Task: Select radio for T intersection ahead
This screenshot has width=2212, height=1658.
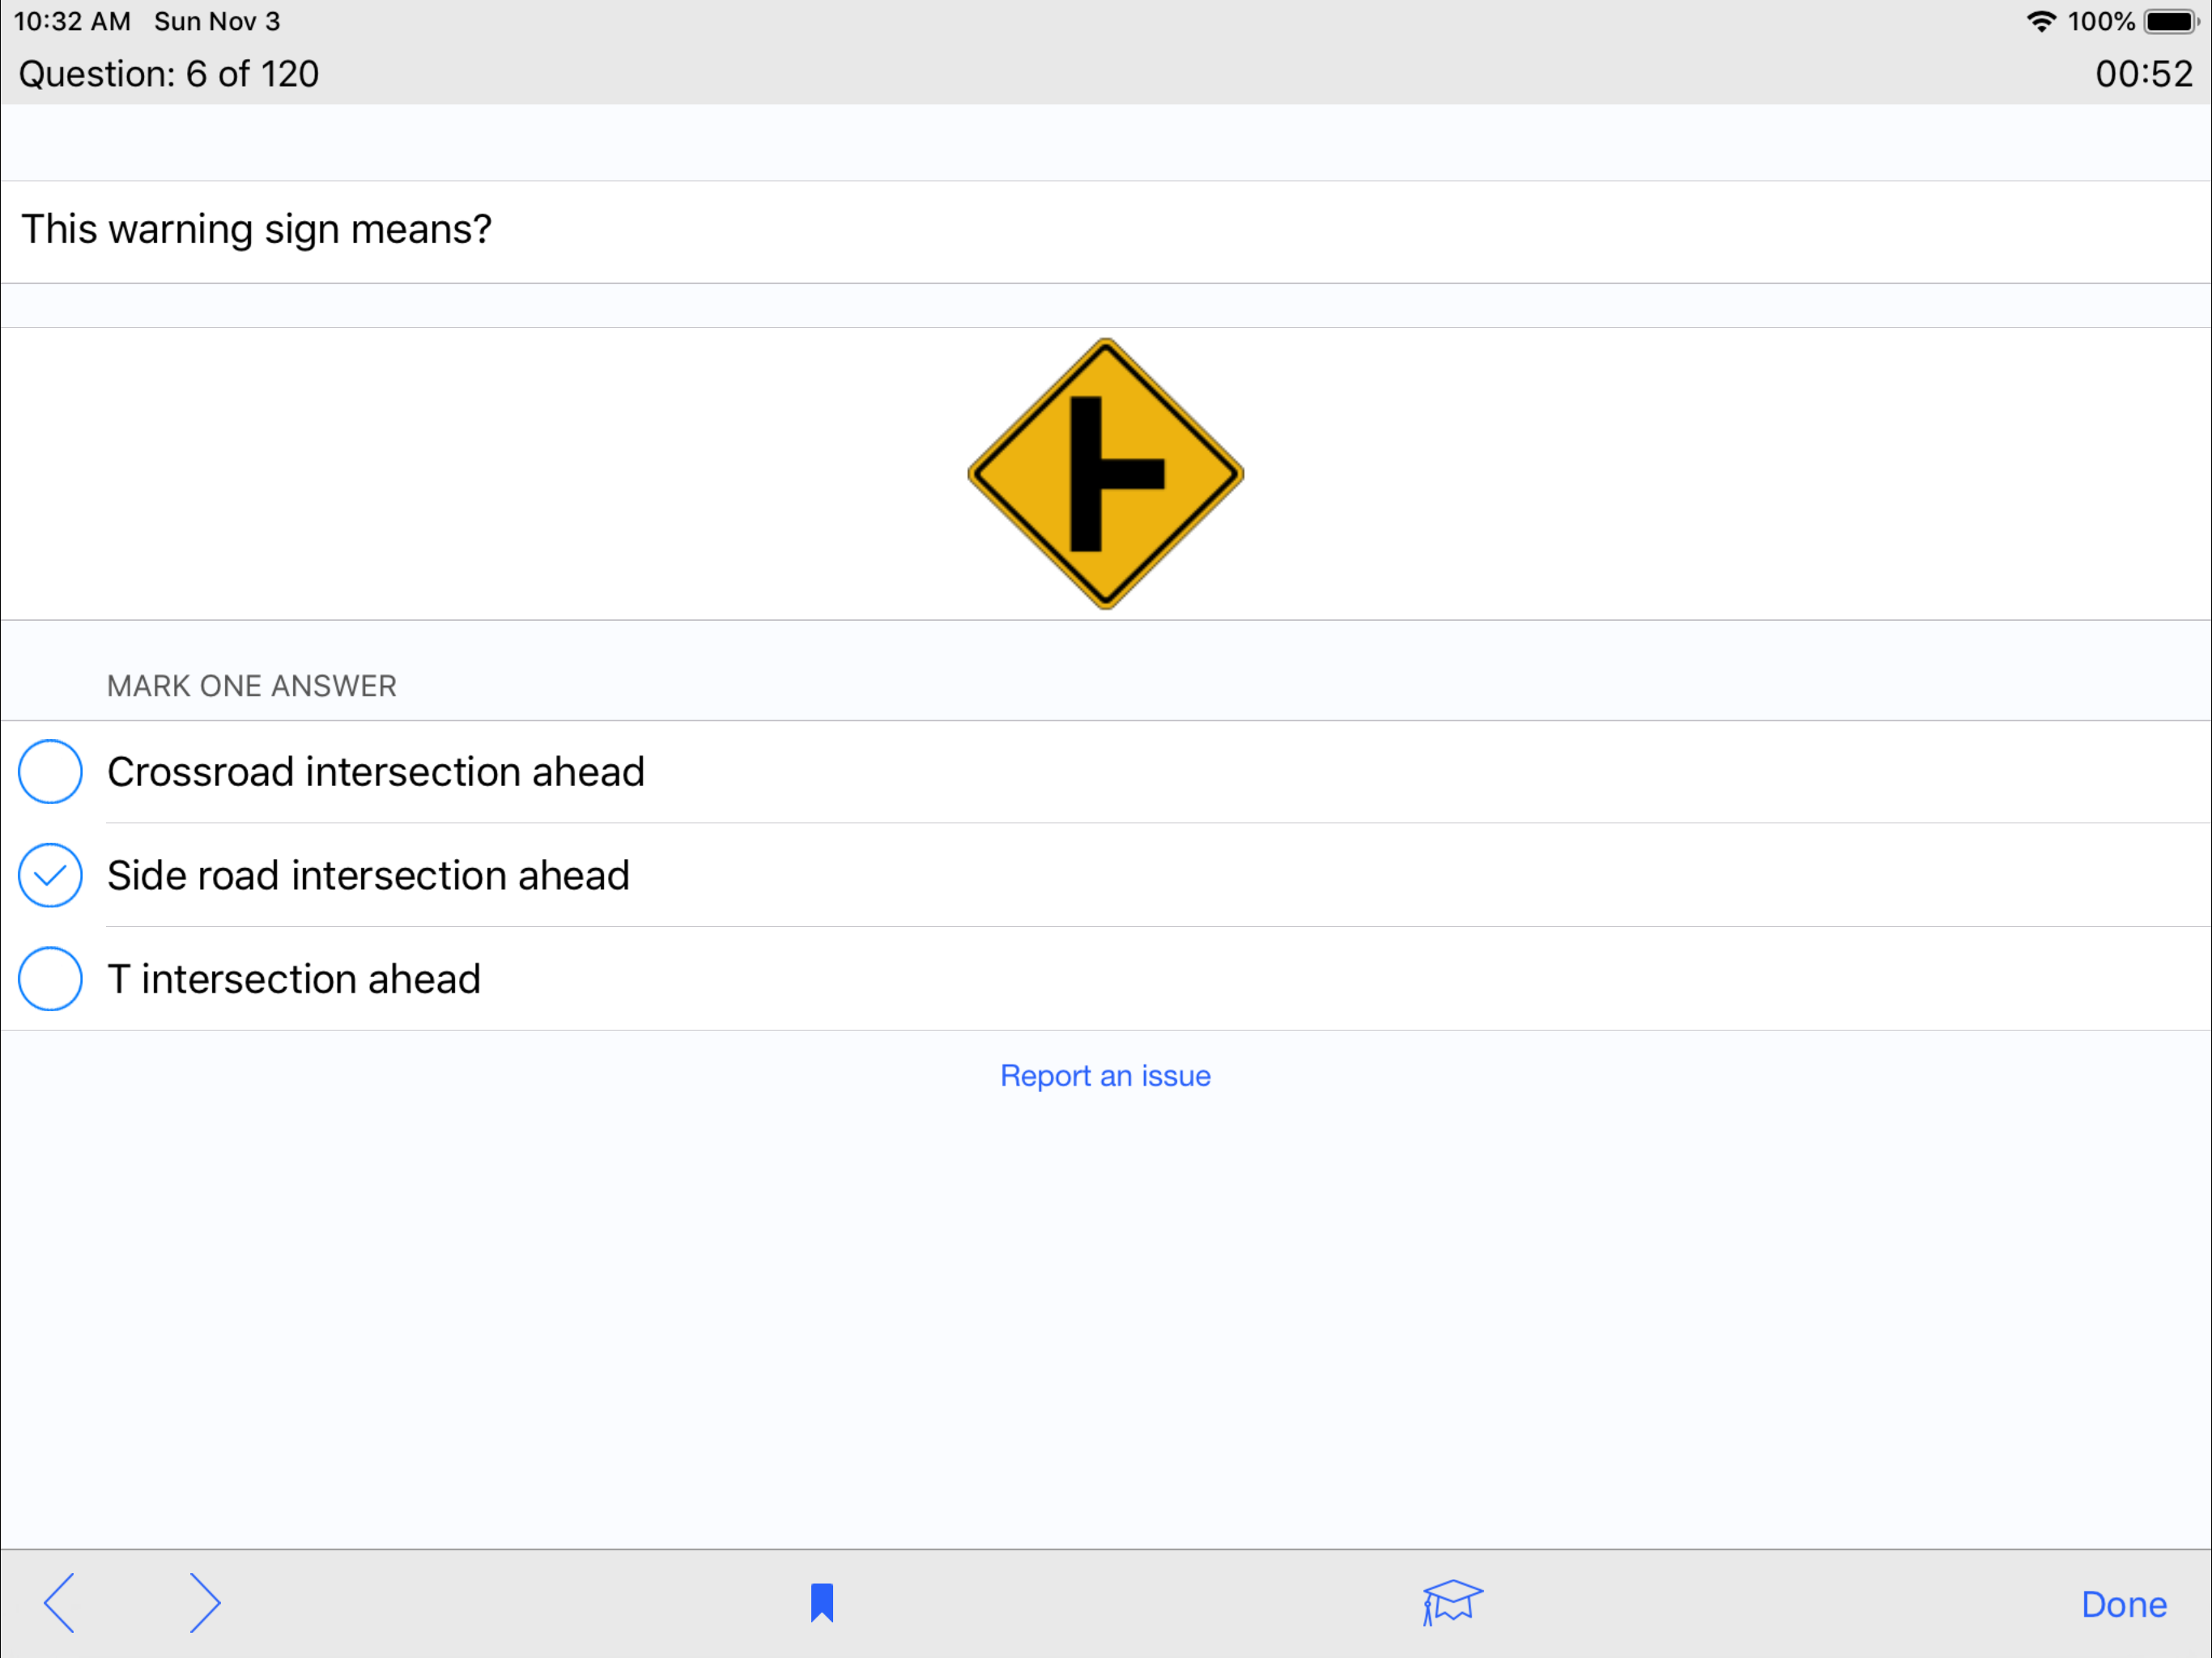Action: click(50, 979)
